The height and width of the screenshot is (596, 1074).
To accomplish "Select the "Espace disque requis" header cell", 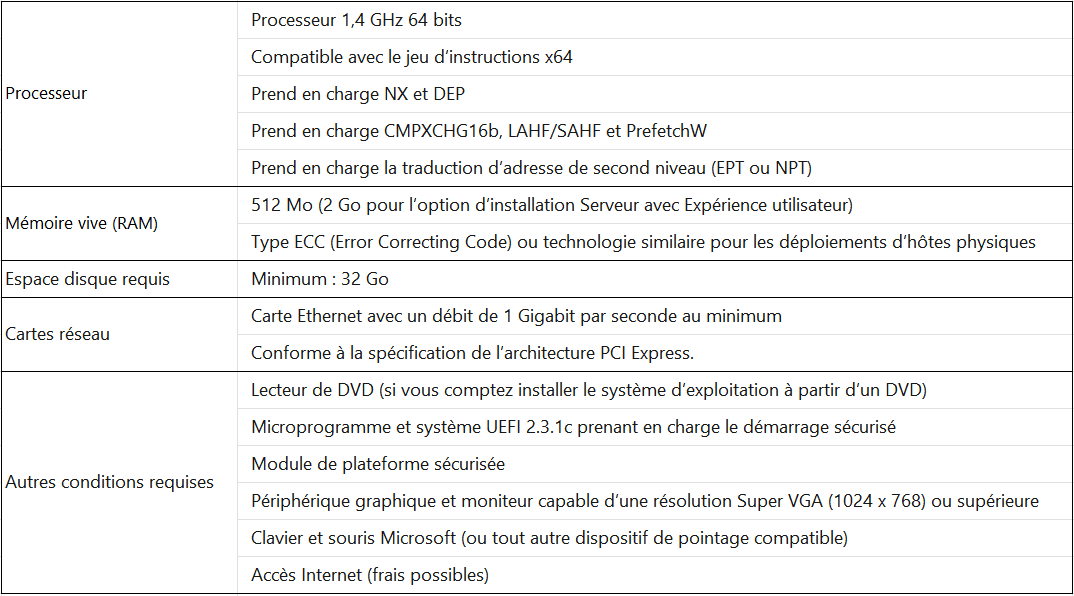I will pyautogui.click(x=88, y=279).
